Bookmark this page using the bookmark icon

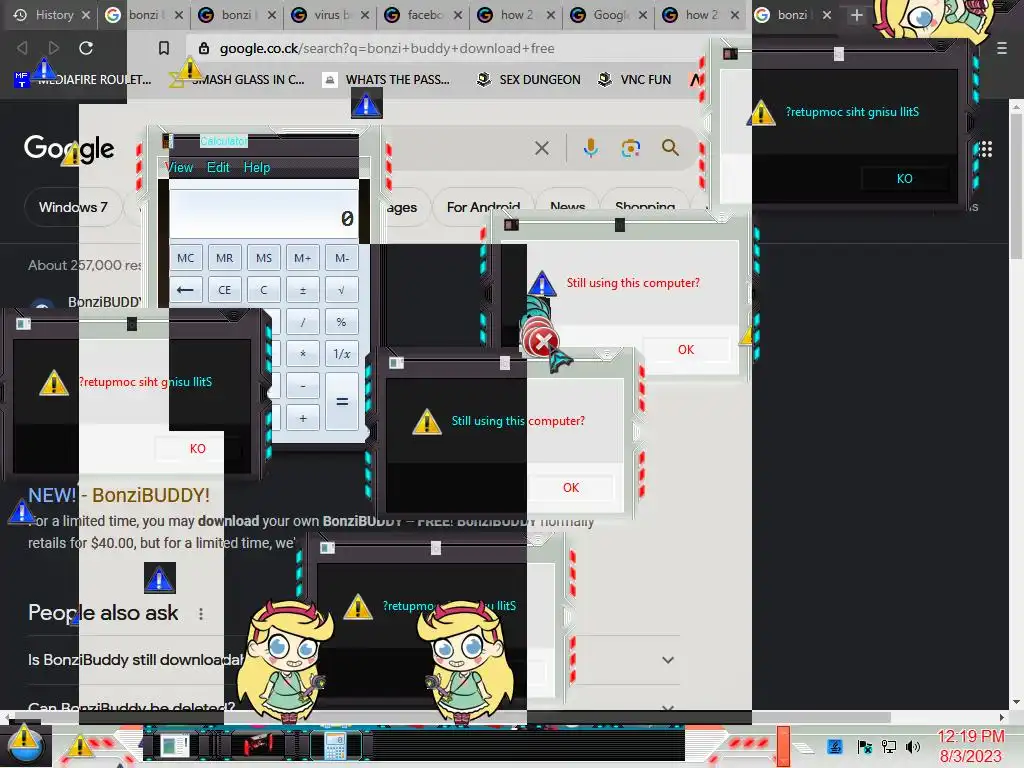tap(164, 48)
